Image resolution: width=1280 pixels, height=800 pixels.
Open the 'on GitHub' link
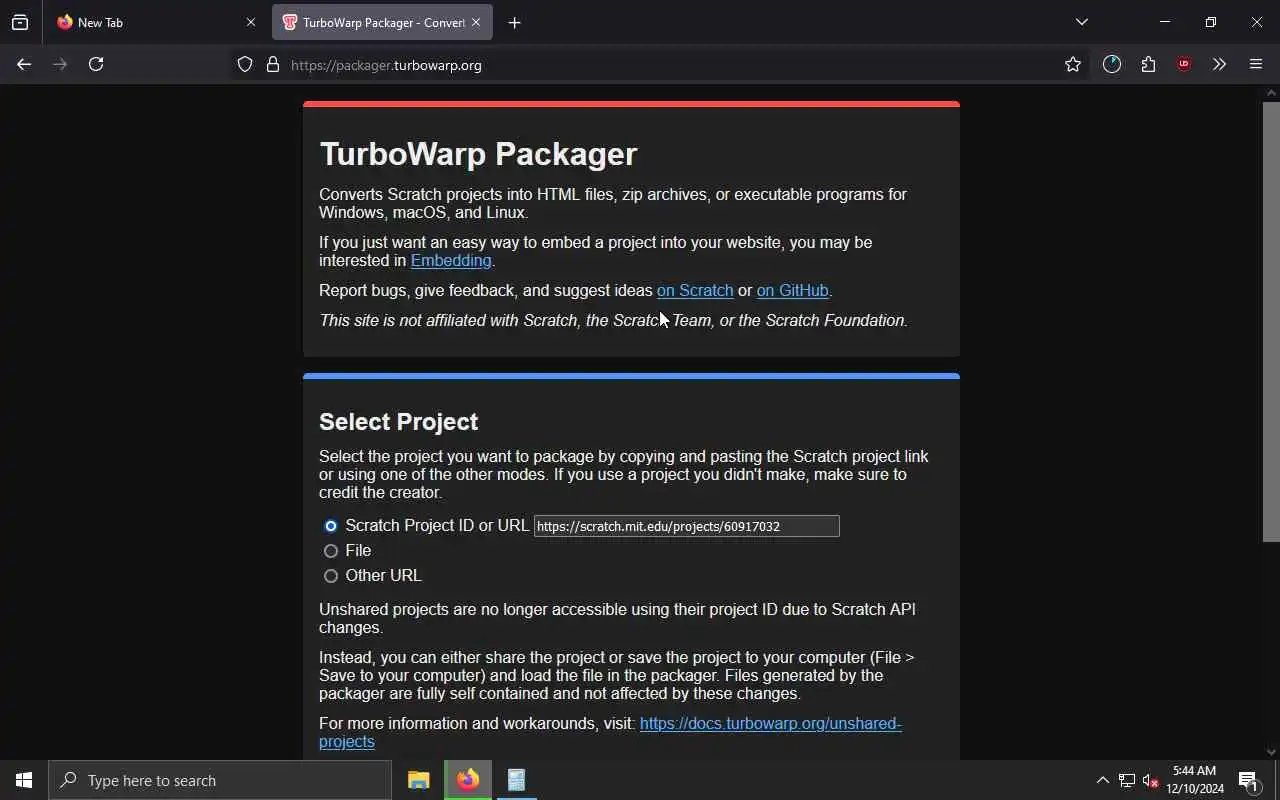[x=793, y=290]
